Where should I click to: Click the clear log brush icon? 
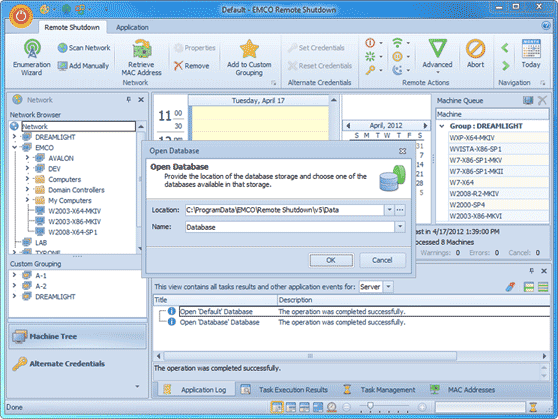(511, 287)
